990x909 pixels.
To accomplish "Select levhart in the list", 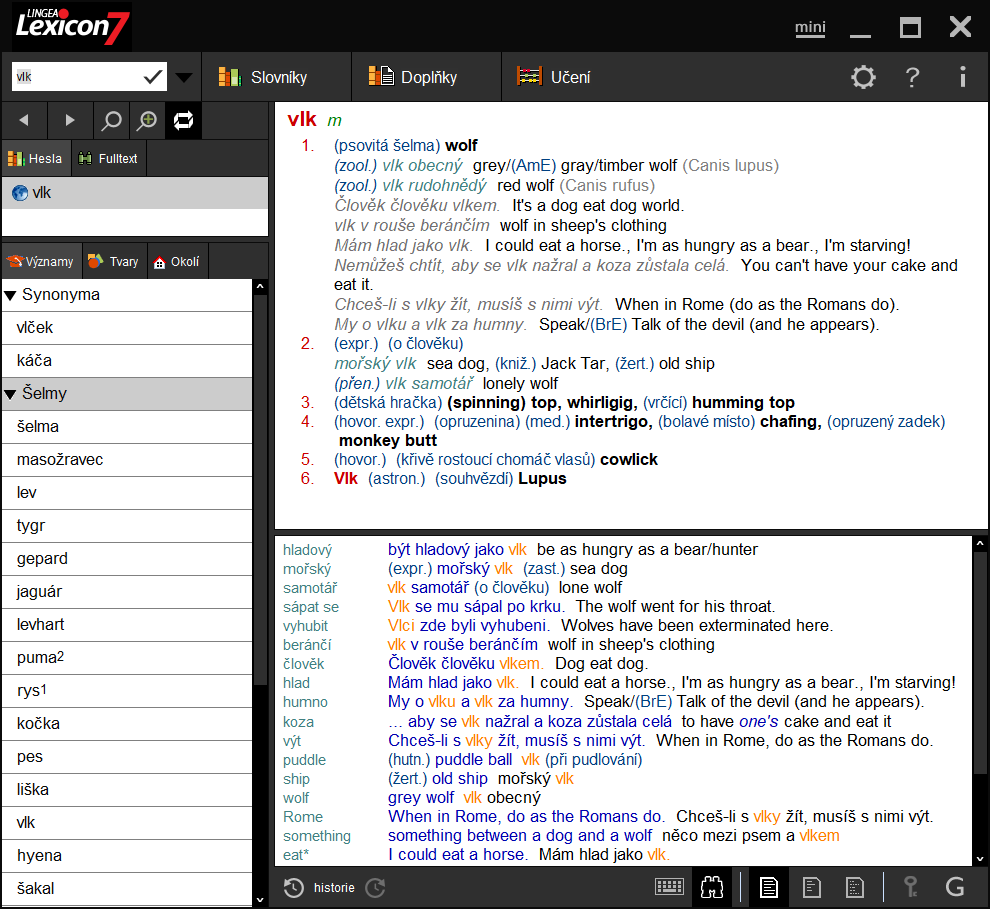I will tap(128, 624).
